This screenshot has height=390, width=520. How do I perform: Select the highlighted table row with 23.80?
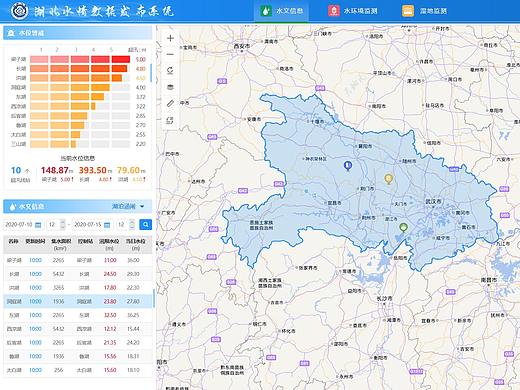[77, 301]
